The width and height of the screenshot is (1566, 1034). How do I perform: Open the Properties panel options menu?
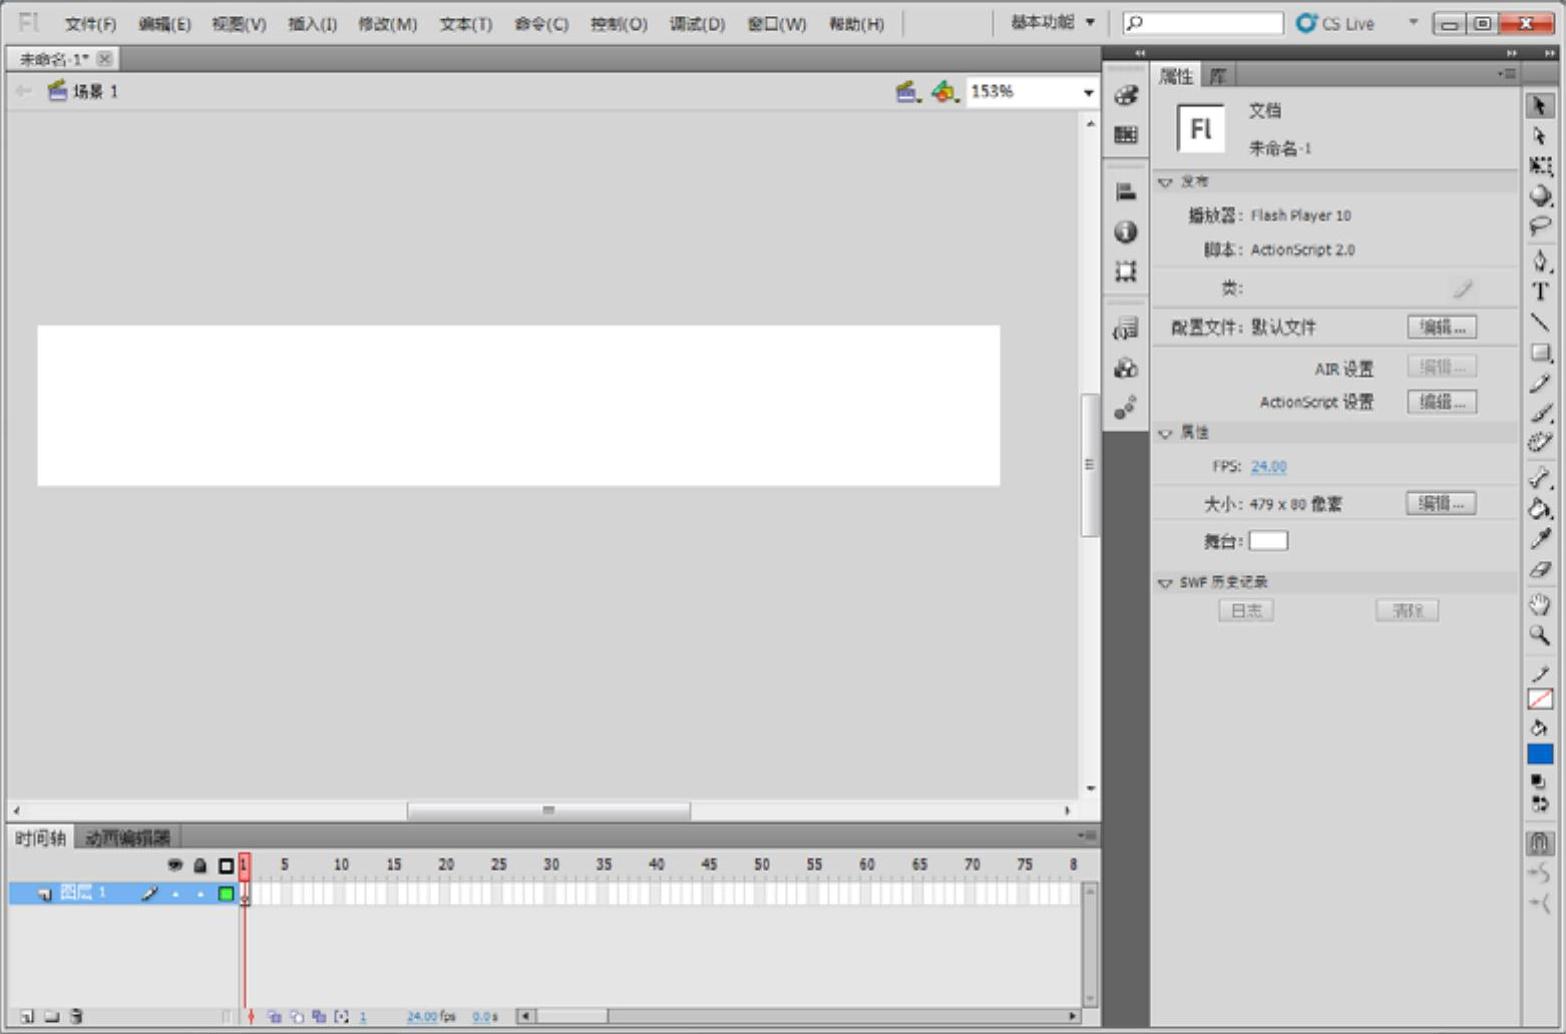(1507, 74)
